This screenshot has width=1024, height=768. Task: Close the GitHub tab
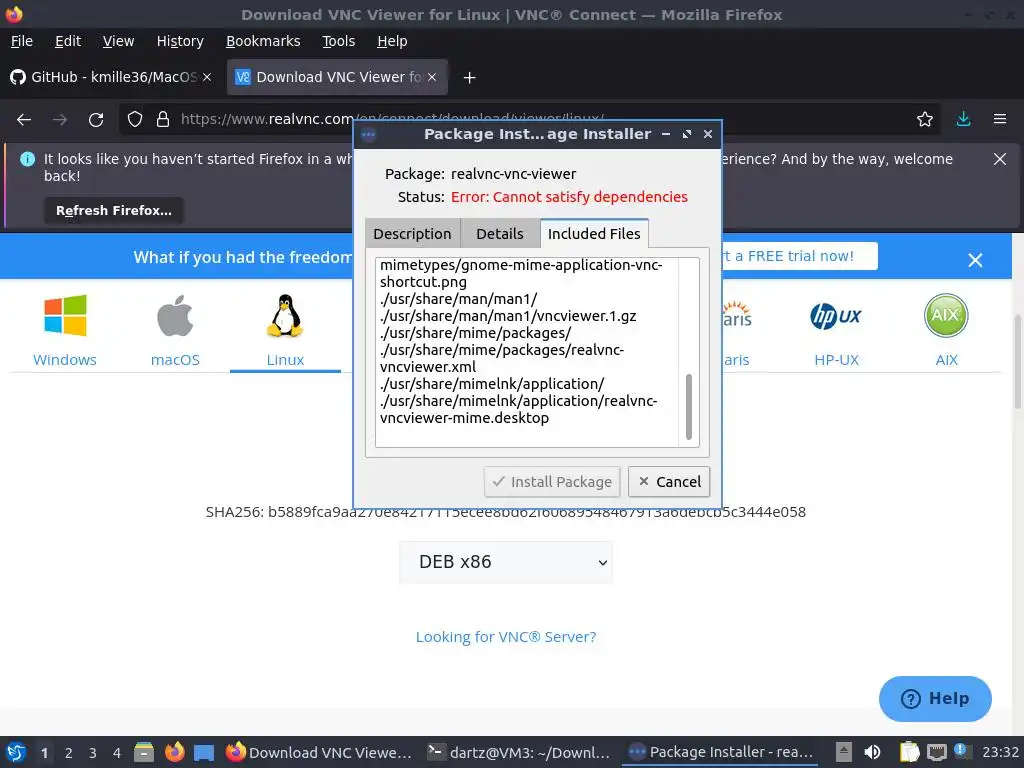207,77
